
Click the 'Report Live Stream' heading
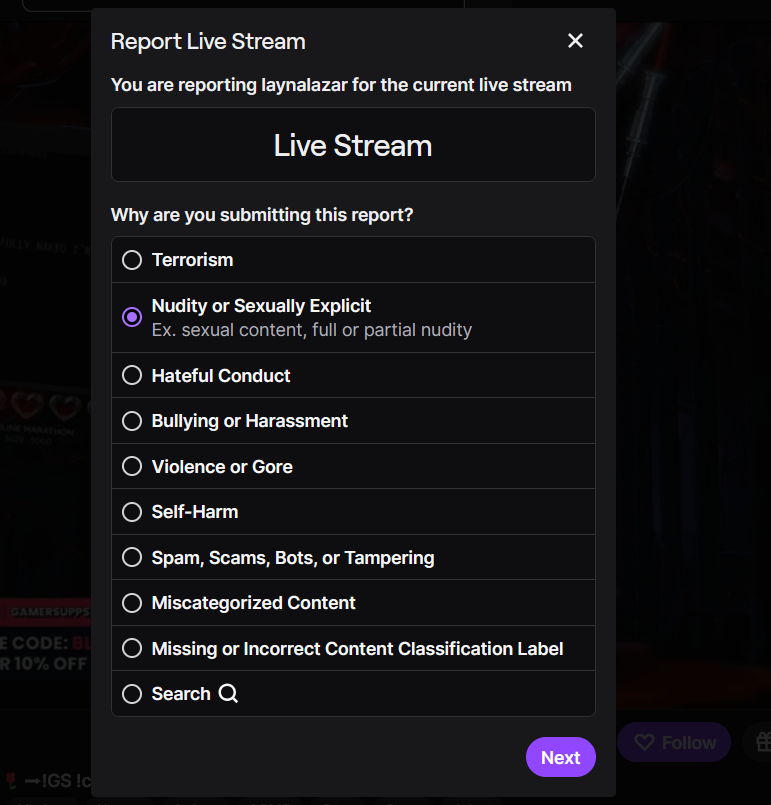coord(208,42)
